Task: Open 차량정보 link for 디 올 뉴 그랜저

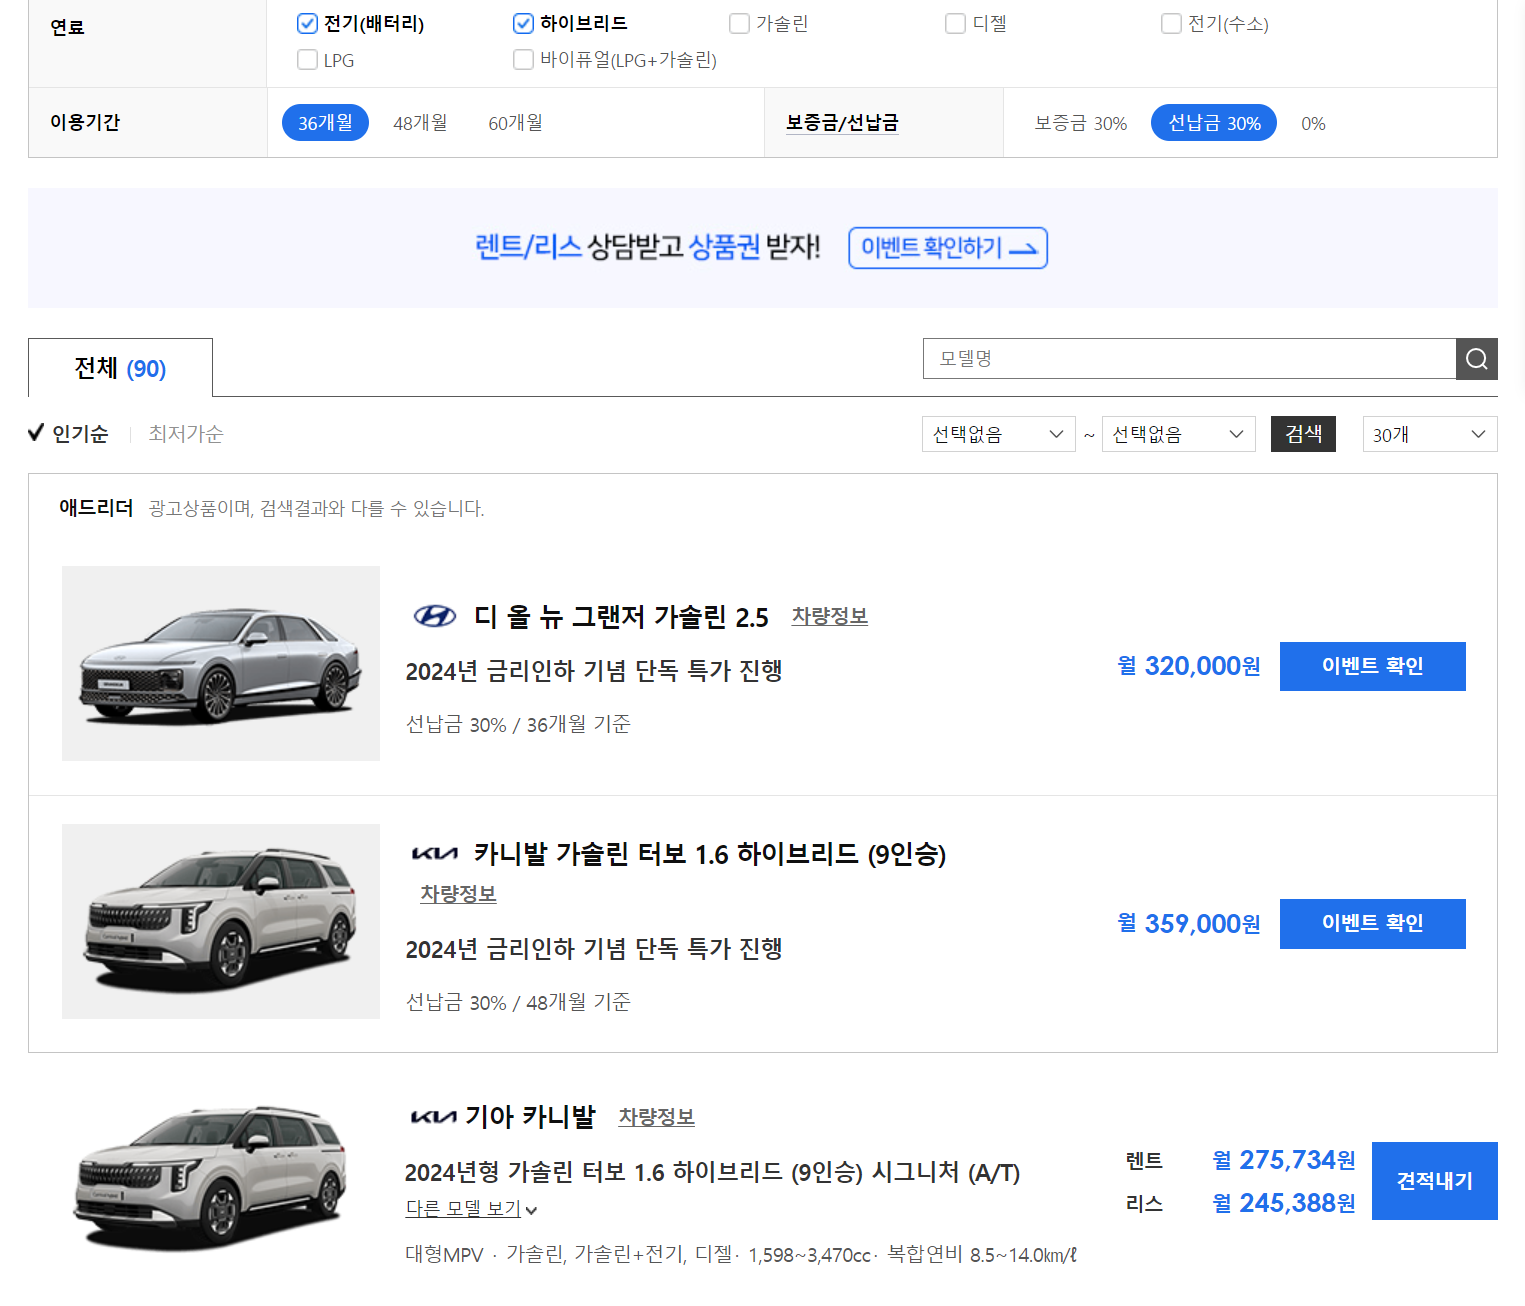Action: tap(830, 616)
